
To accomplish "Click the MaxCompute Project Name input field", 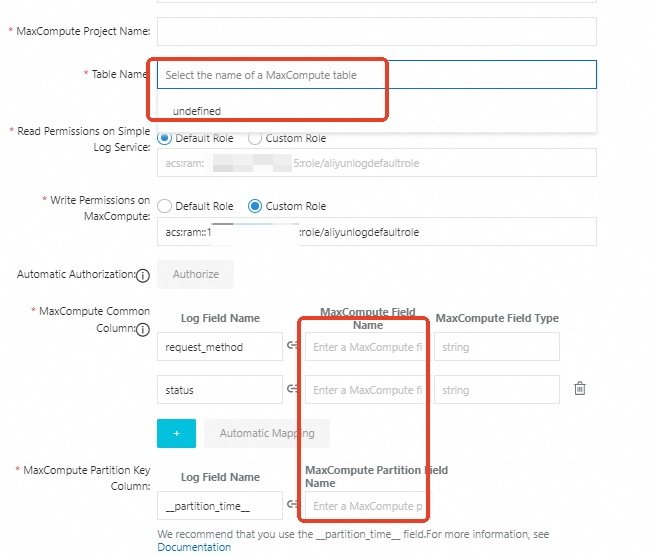I will tap(377, 31).
